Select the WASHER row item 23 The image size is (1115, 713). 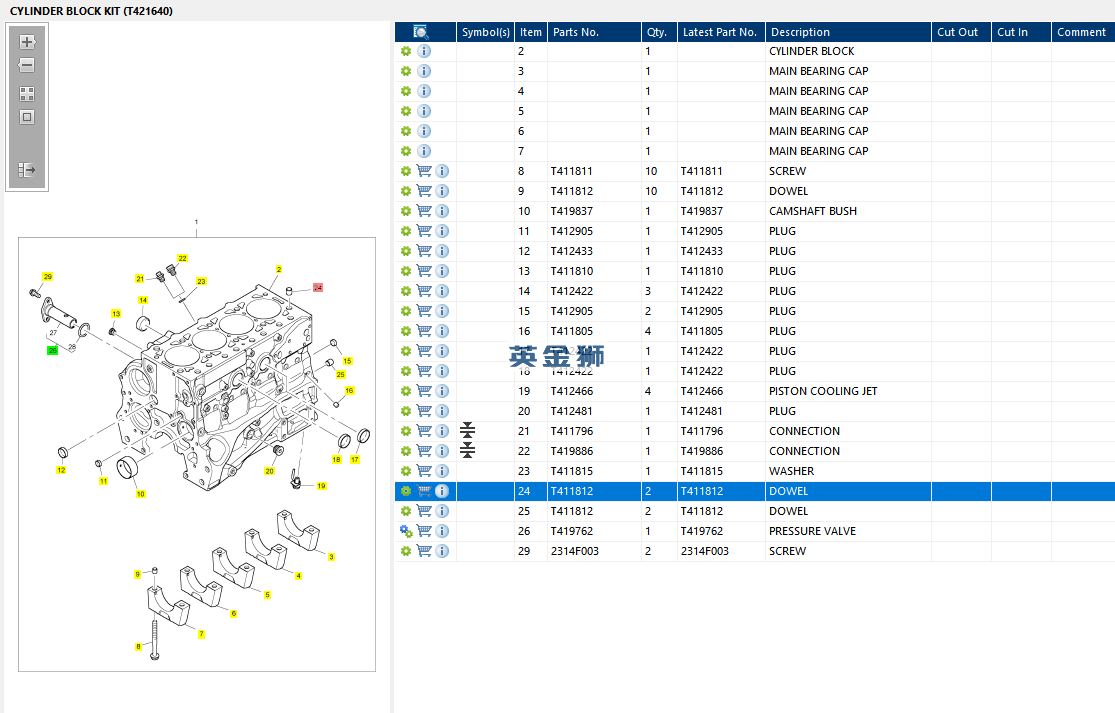click(x=790, y=471)
